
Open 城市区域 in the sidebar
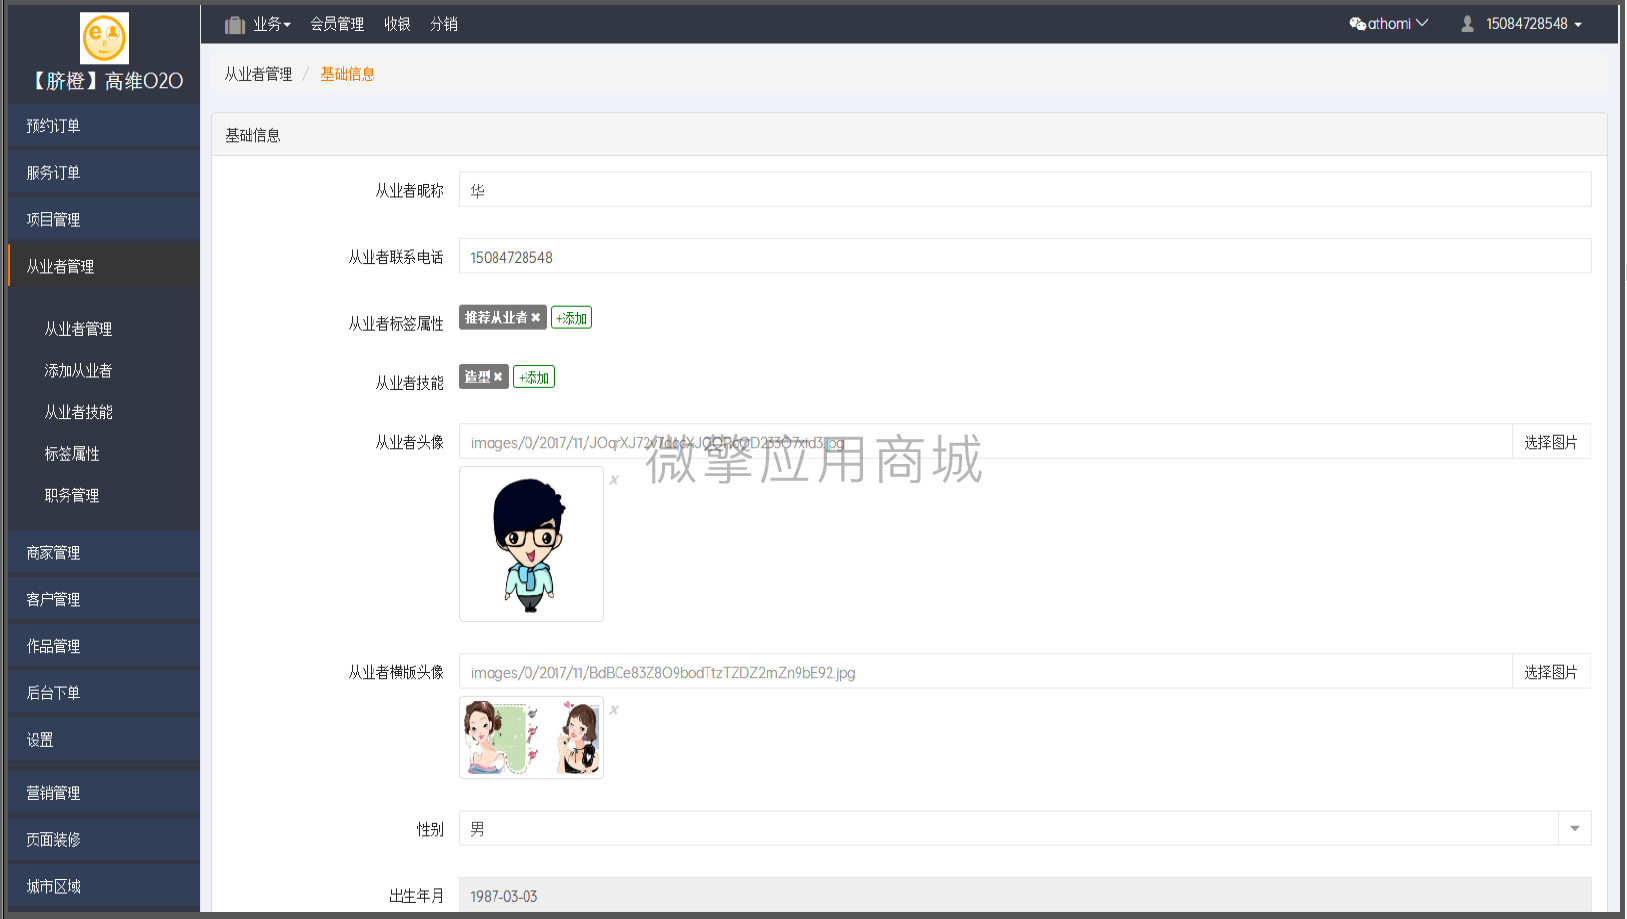(104, 886)
